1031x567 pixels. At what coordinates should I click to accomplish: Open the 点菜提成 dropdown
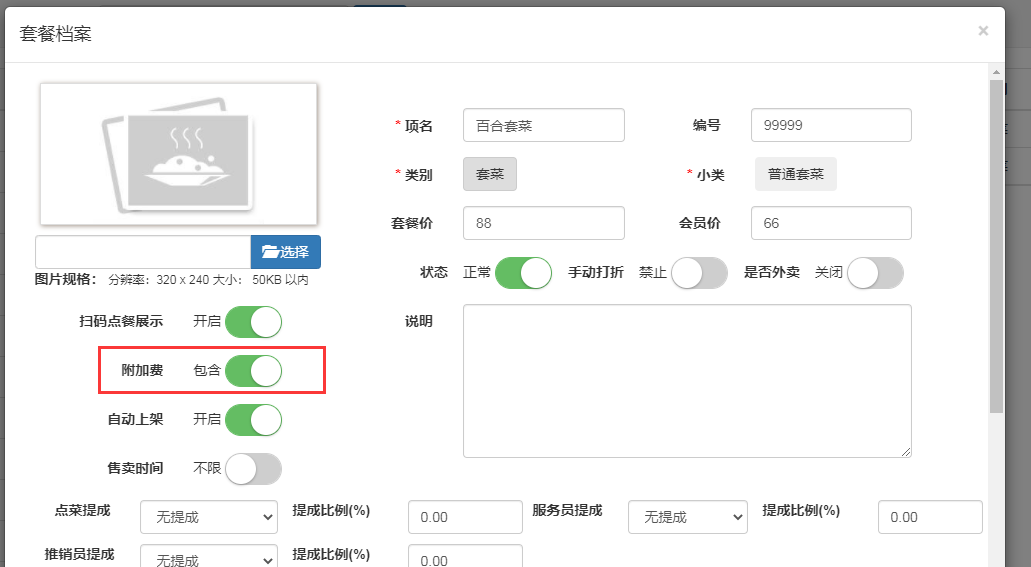coord(208,517)
